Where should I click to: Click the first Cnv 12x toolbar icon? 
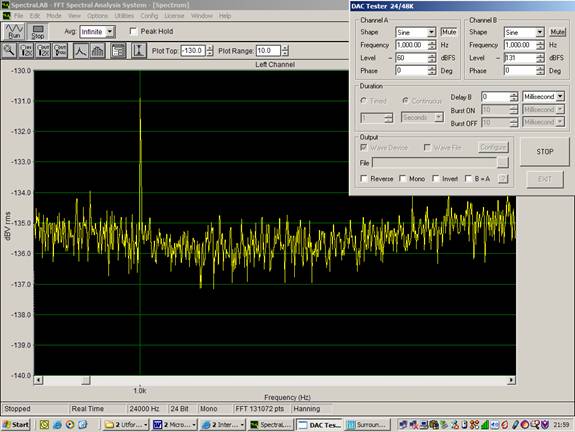tap(26, 51)
